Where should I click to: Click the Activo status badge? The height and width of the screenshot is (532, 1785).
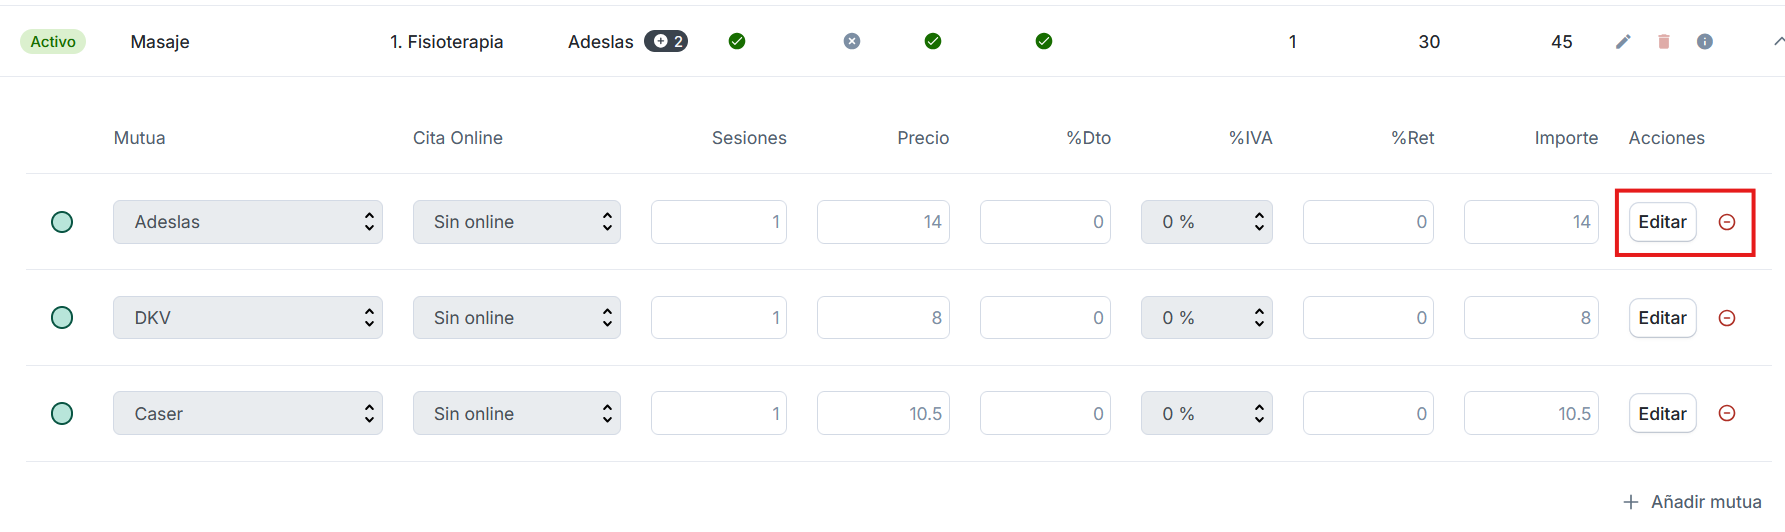[53, 41]
